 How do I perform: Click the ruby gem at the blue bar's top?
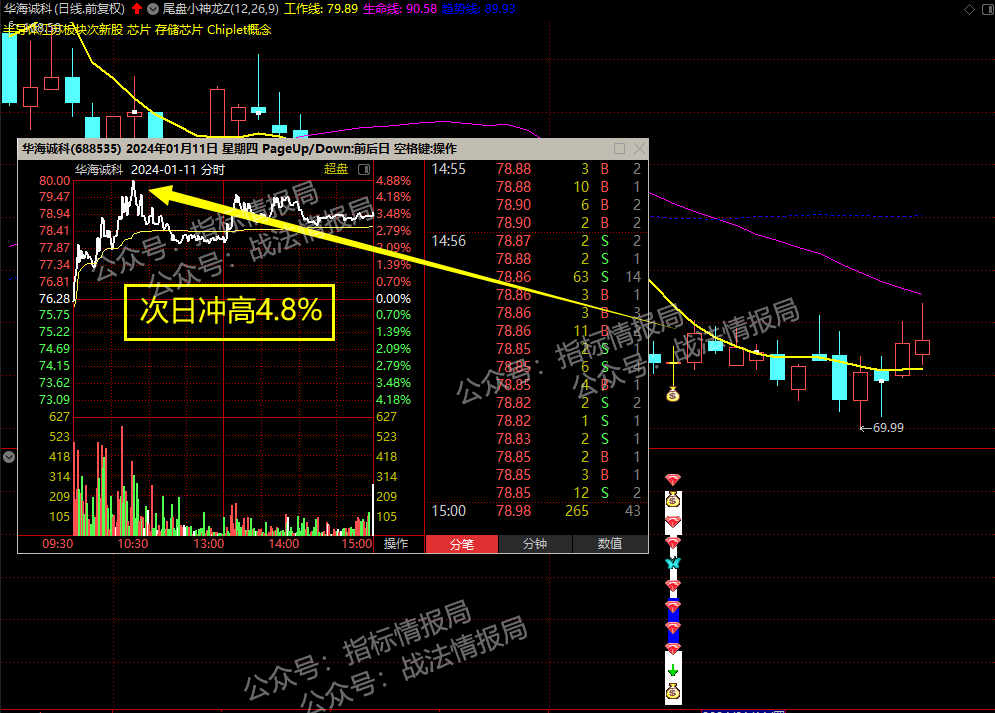pyautogui.click(x=673, y=606)
